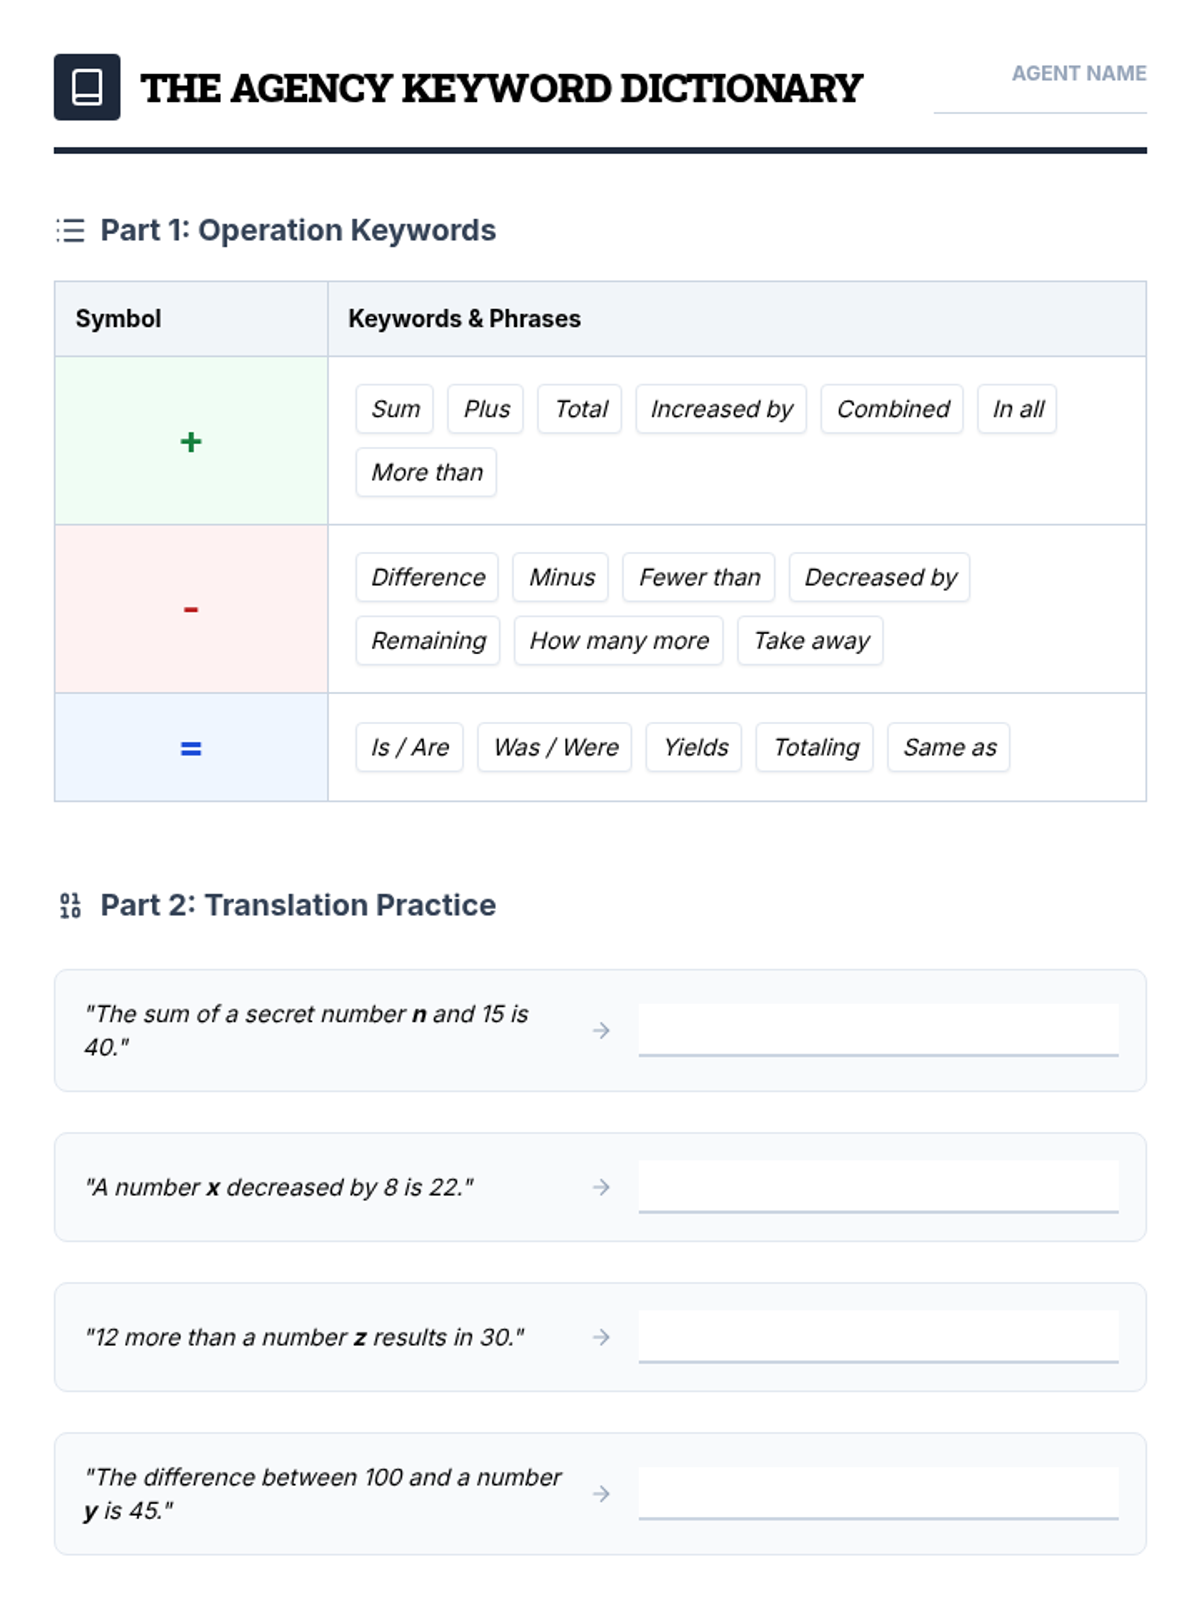
Task: Click the answer field for the z problem
Action: tap(878, 1336)
